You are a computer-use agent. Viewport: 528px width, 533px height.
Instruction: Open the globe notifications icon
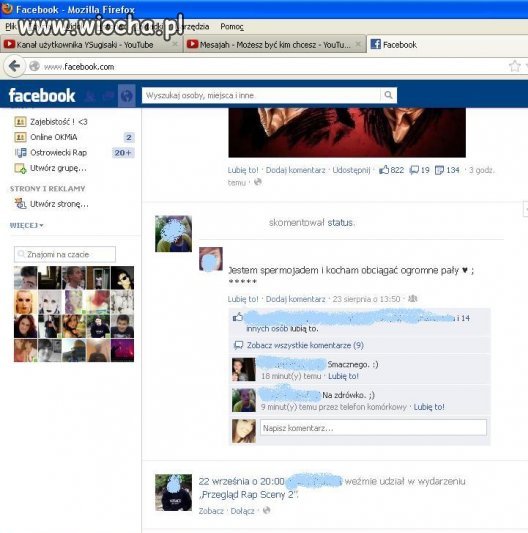126,96
